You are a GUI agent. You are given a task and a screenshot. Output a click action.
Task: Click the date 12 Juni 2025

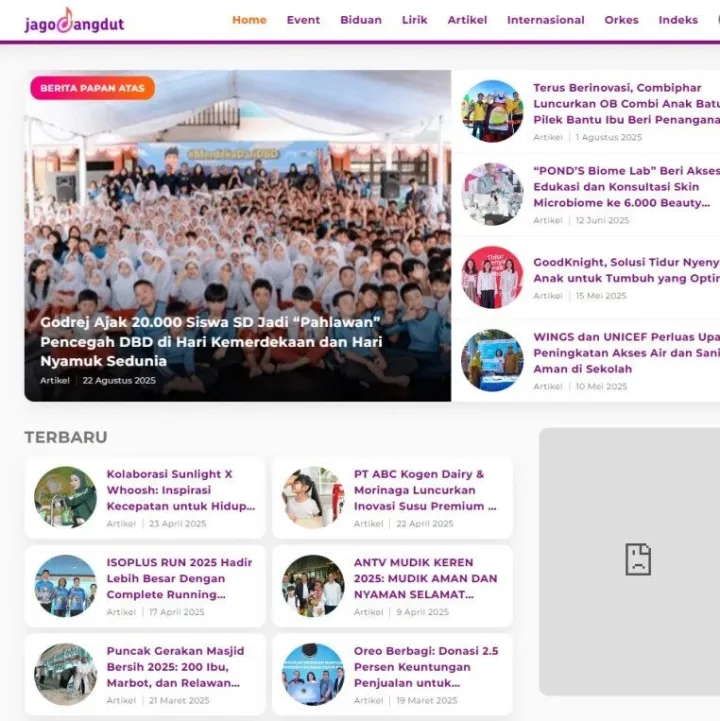point(602,220)
